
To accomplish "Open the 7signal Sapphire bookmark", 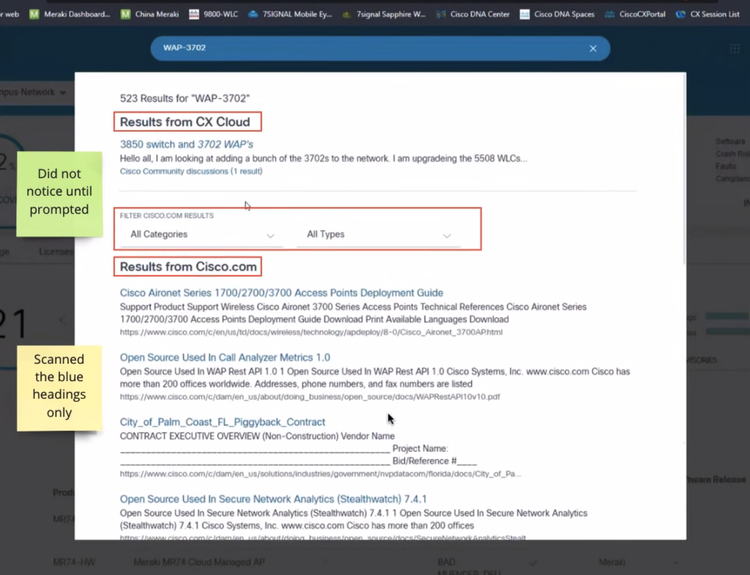I will [x=384, y=14].
